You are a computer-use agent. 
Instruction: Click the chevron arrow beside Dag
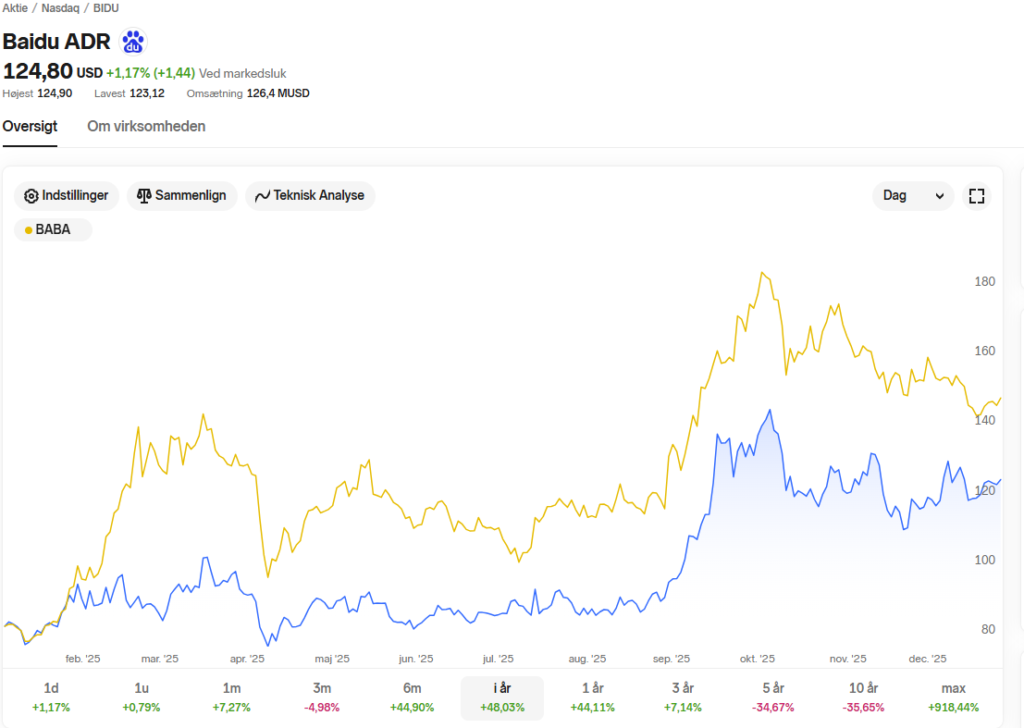pos(939,197)
